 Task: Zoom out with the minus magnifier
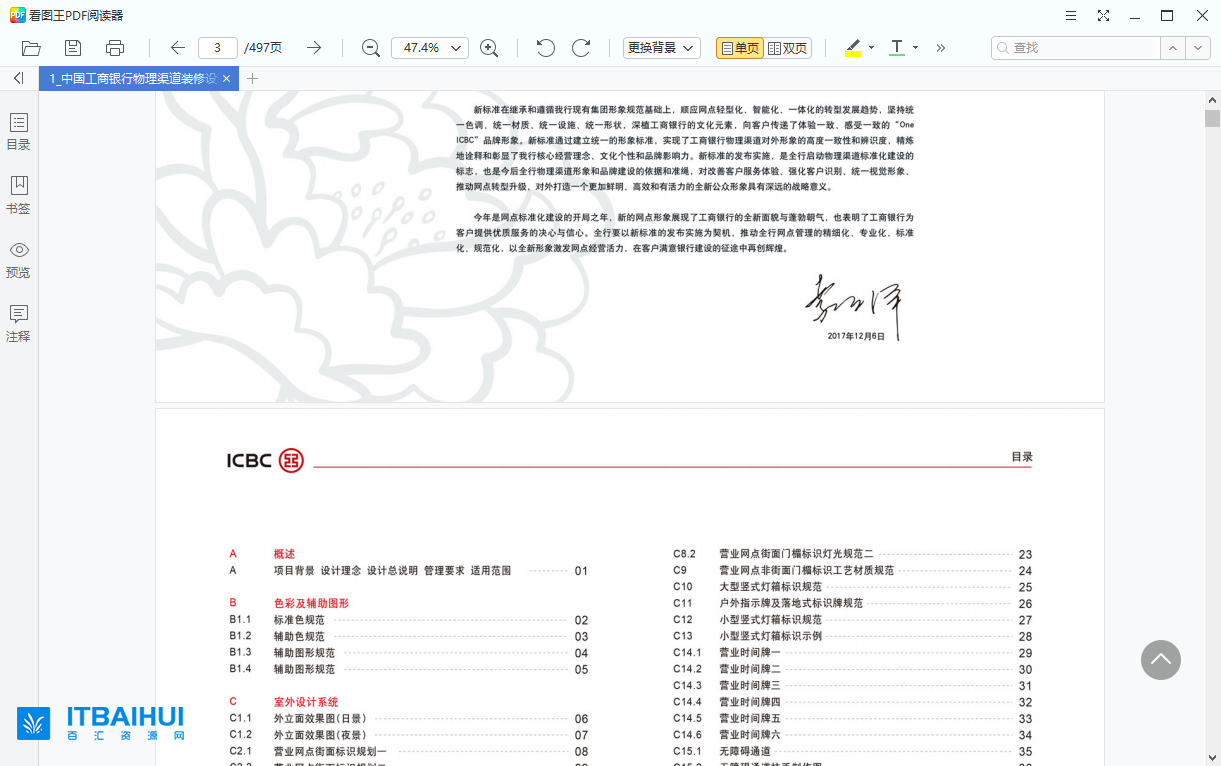pyautogui.click(x=371, y=48)
